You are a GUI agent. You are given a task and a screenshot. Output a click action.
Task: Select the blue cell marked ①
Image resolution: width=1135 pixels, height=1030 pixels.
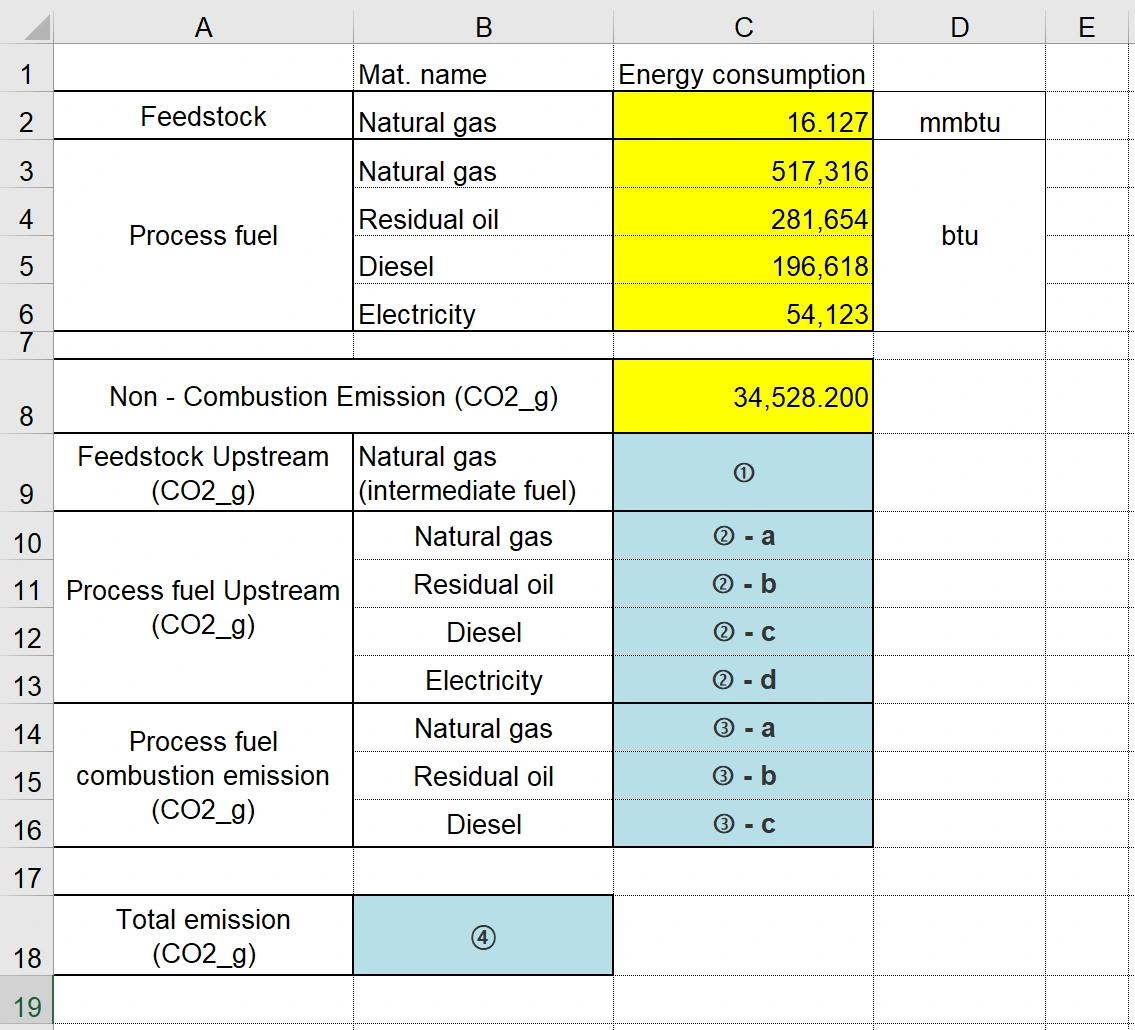(743, 473)
